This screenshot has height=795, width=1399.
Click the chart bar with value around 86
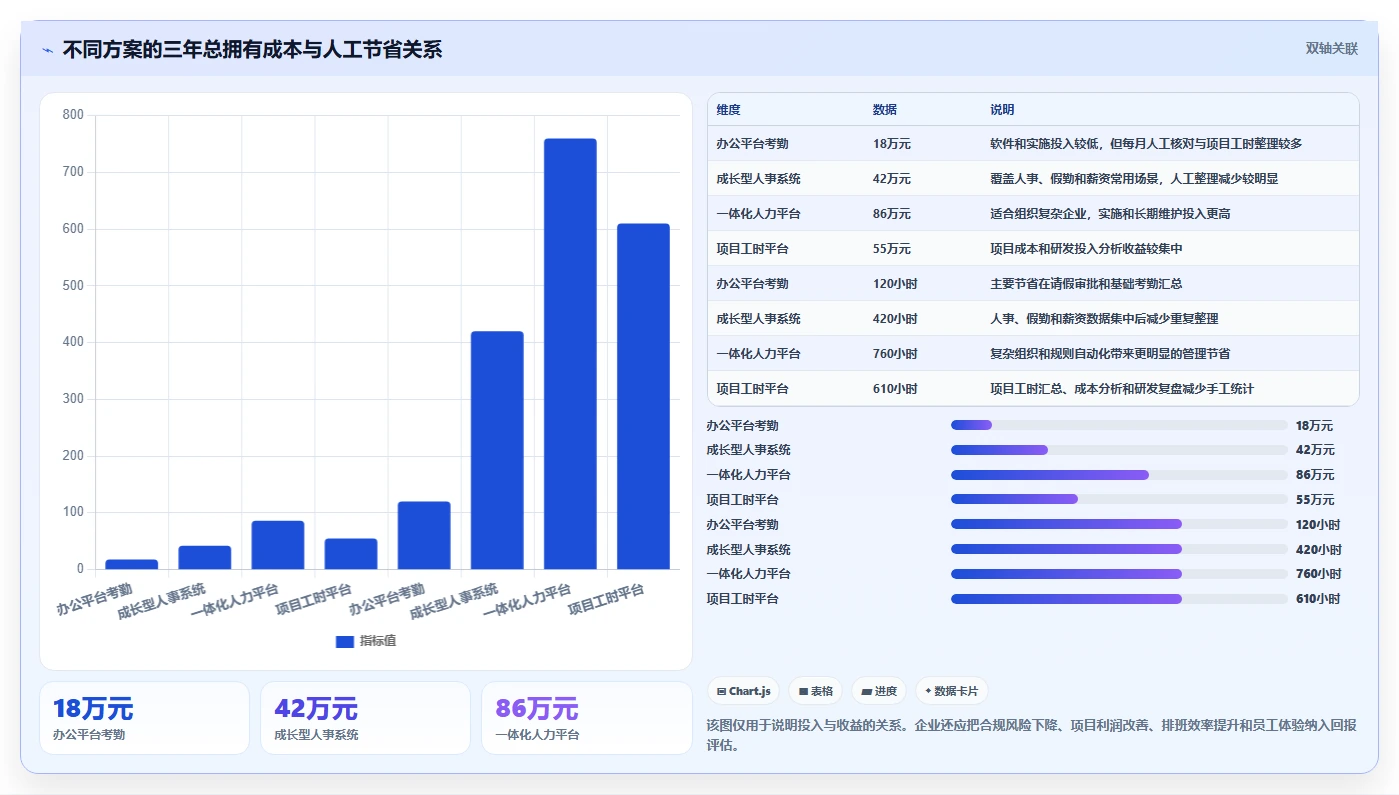click(x=278, y=545)
